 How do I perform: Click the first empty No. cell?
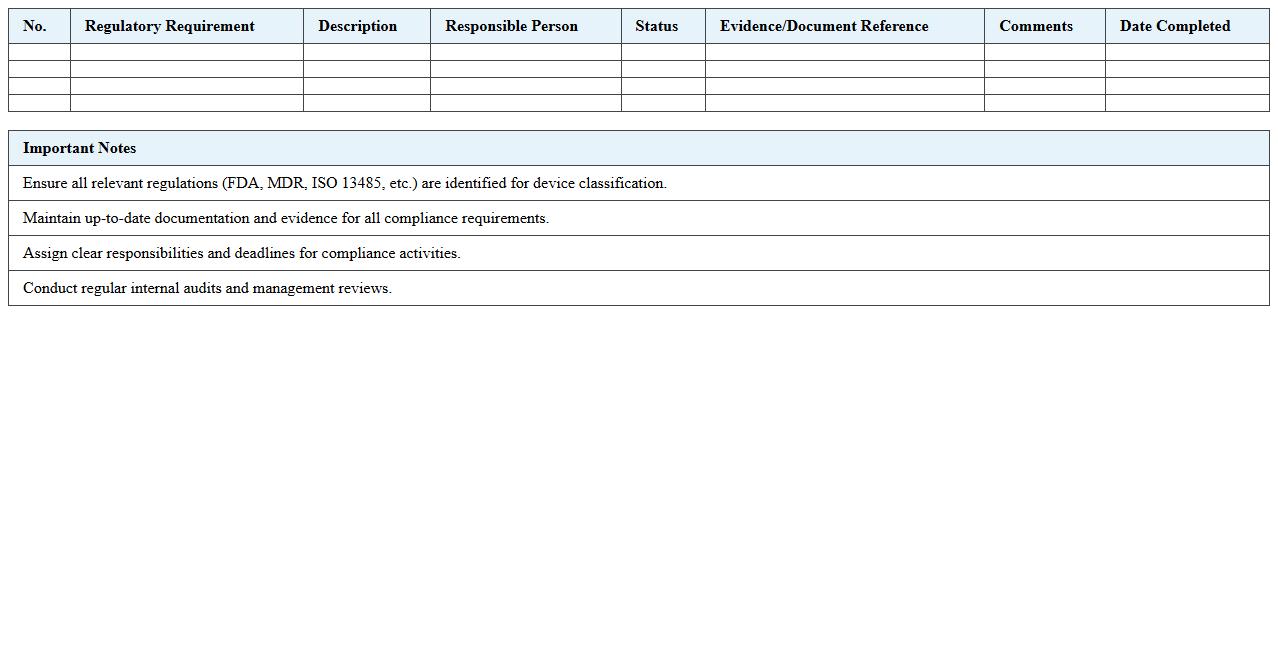click(x=36, y=51)
